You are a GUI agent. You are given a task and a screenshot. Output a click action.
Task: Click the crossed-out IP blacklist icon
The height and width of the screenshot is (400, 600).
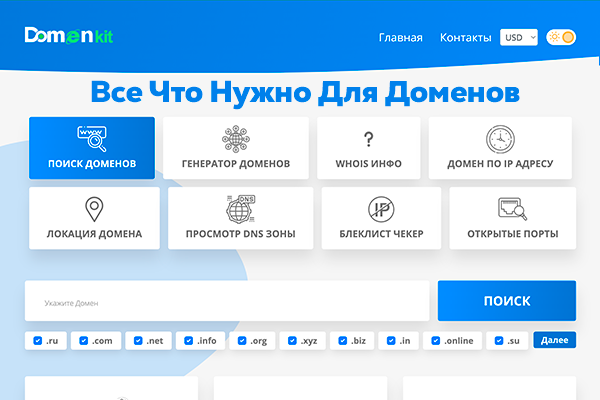(x=381, y=209)
